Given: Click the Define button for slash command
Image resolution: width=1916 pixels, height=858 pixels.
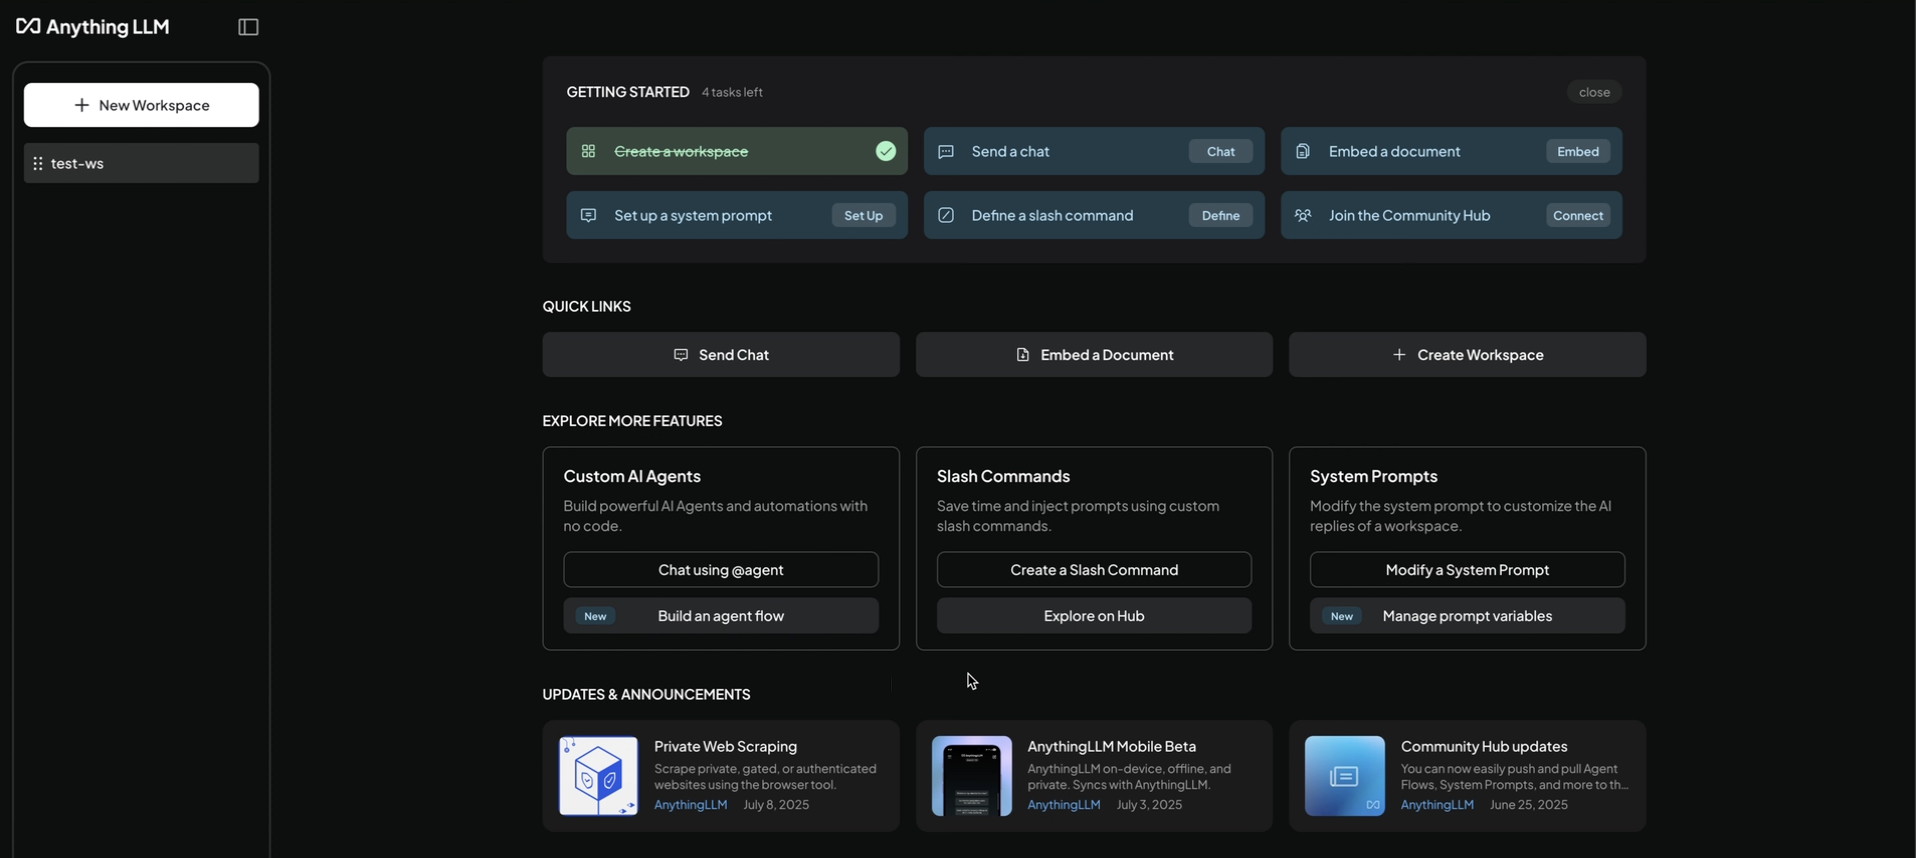Looking at the screenshot, I should click(1220, 215).
